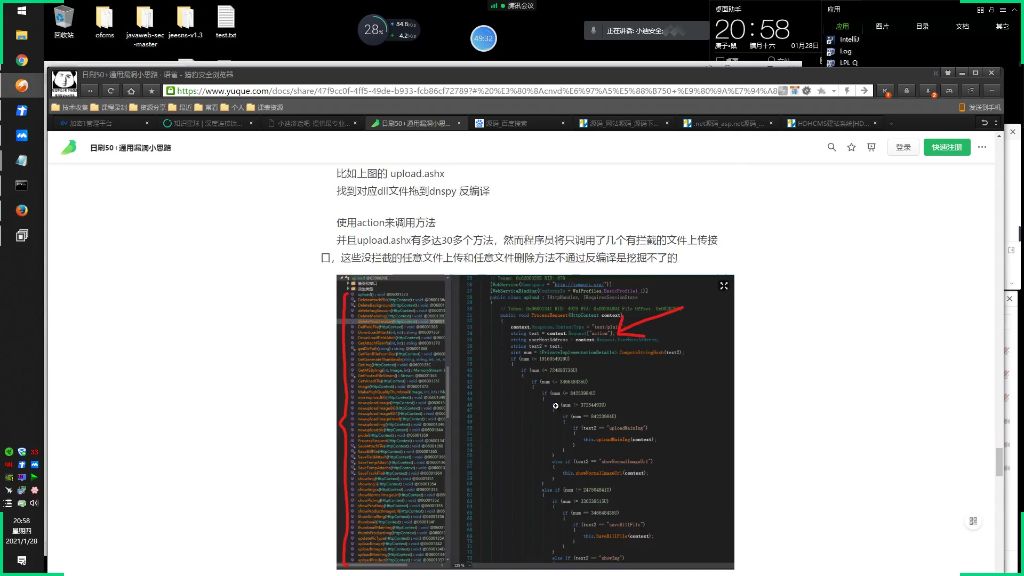Viewport: 1024px width, 576px height.
Task: Open the command prompt taskbar icon
Action: tap(22, 185)
